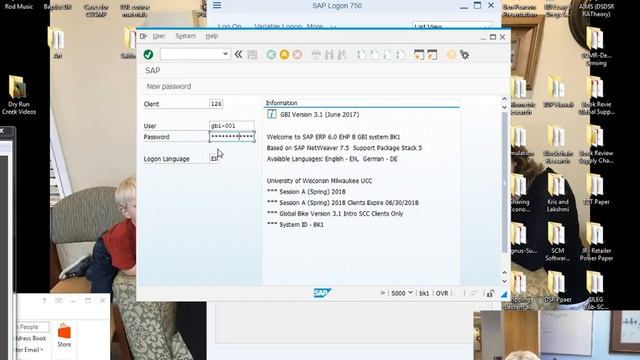The image size is (640, 360).
Task: Click 'University of Wisconsin Milwaukee UCC' text
Action: coord(319,181)
